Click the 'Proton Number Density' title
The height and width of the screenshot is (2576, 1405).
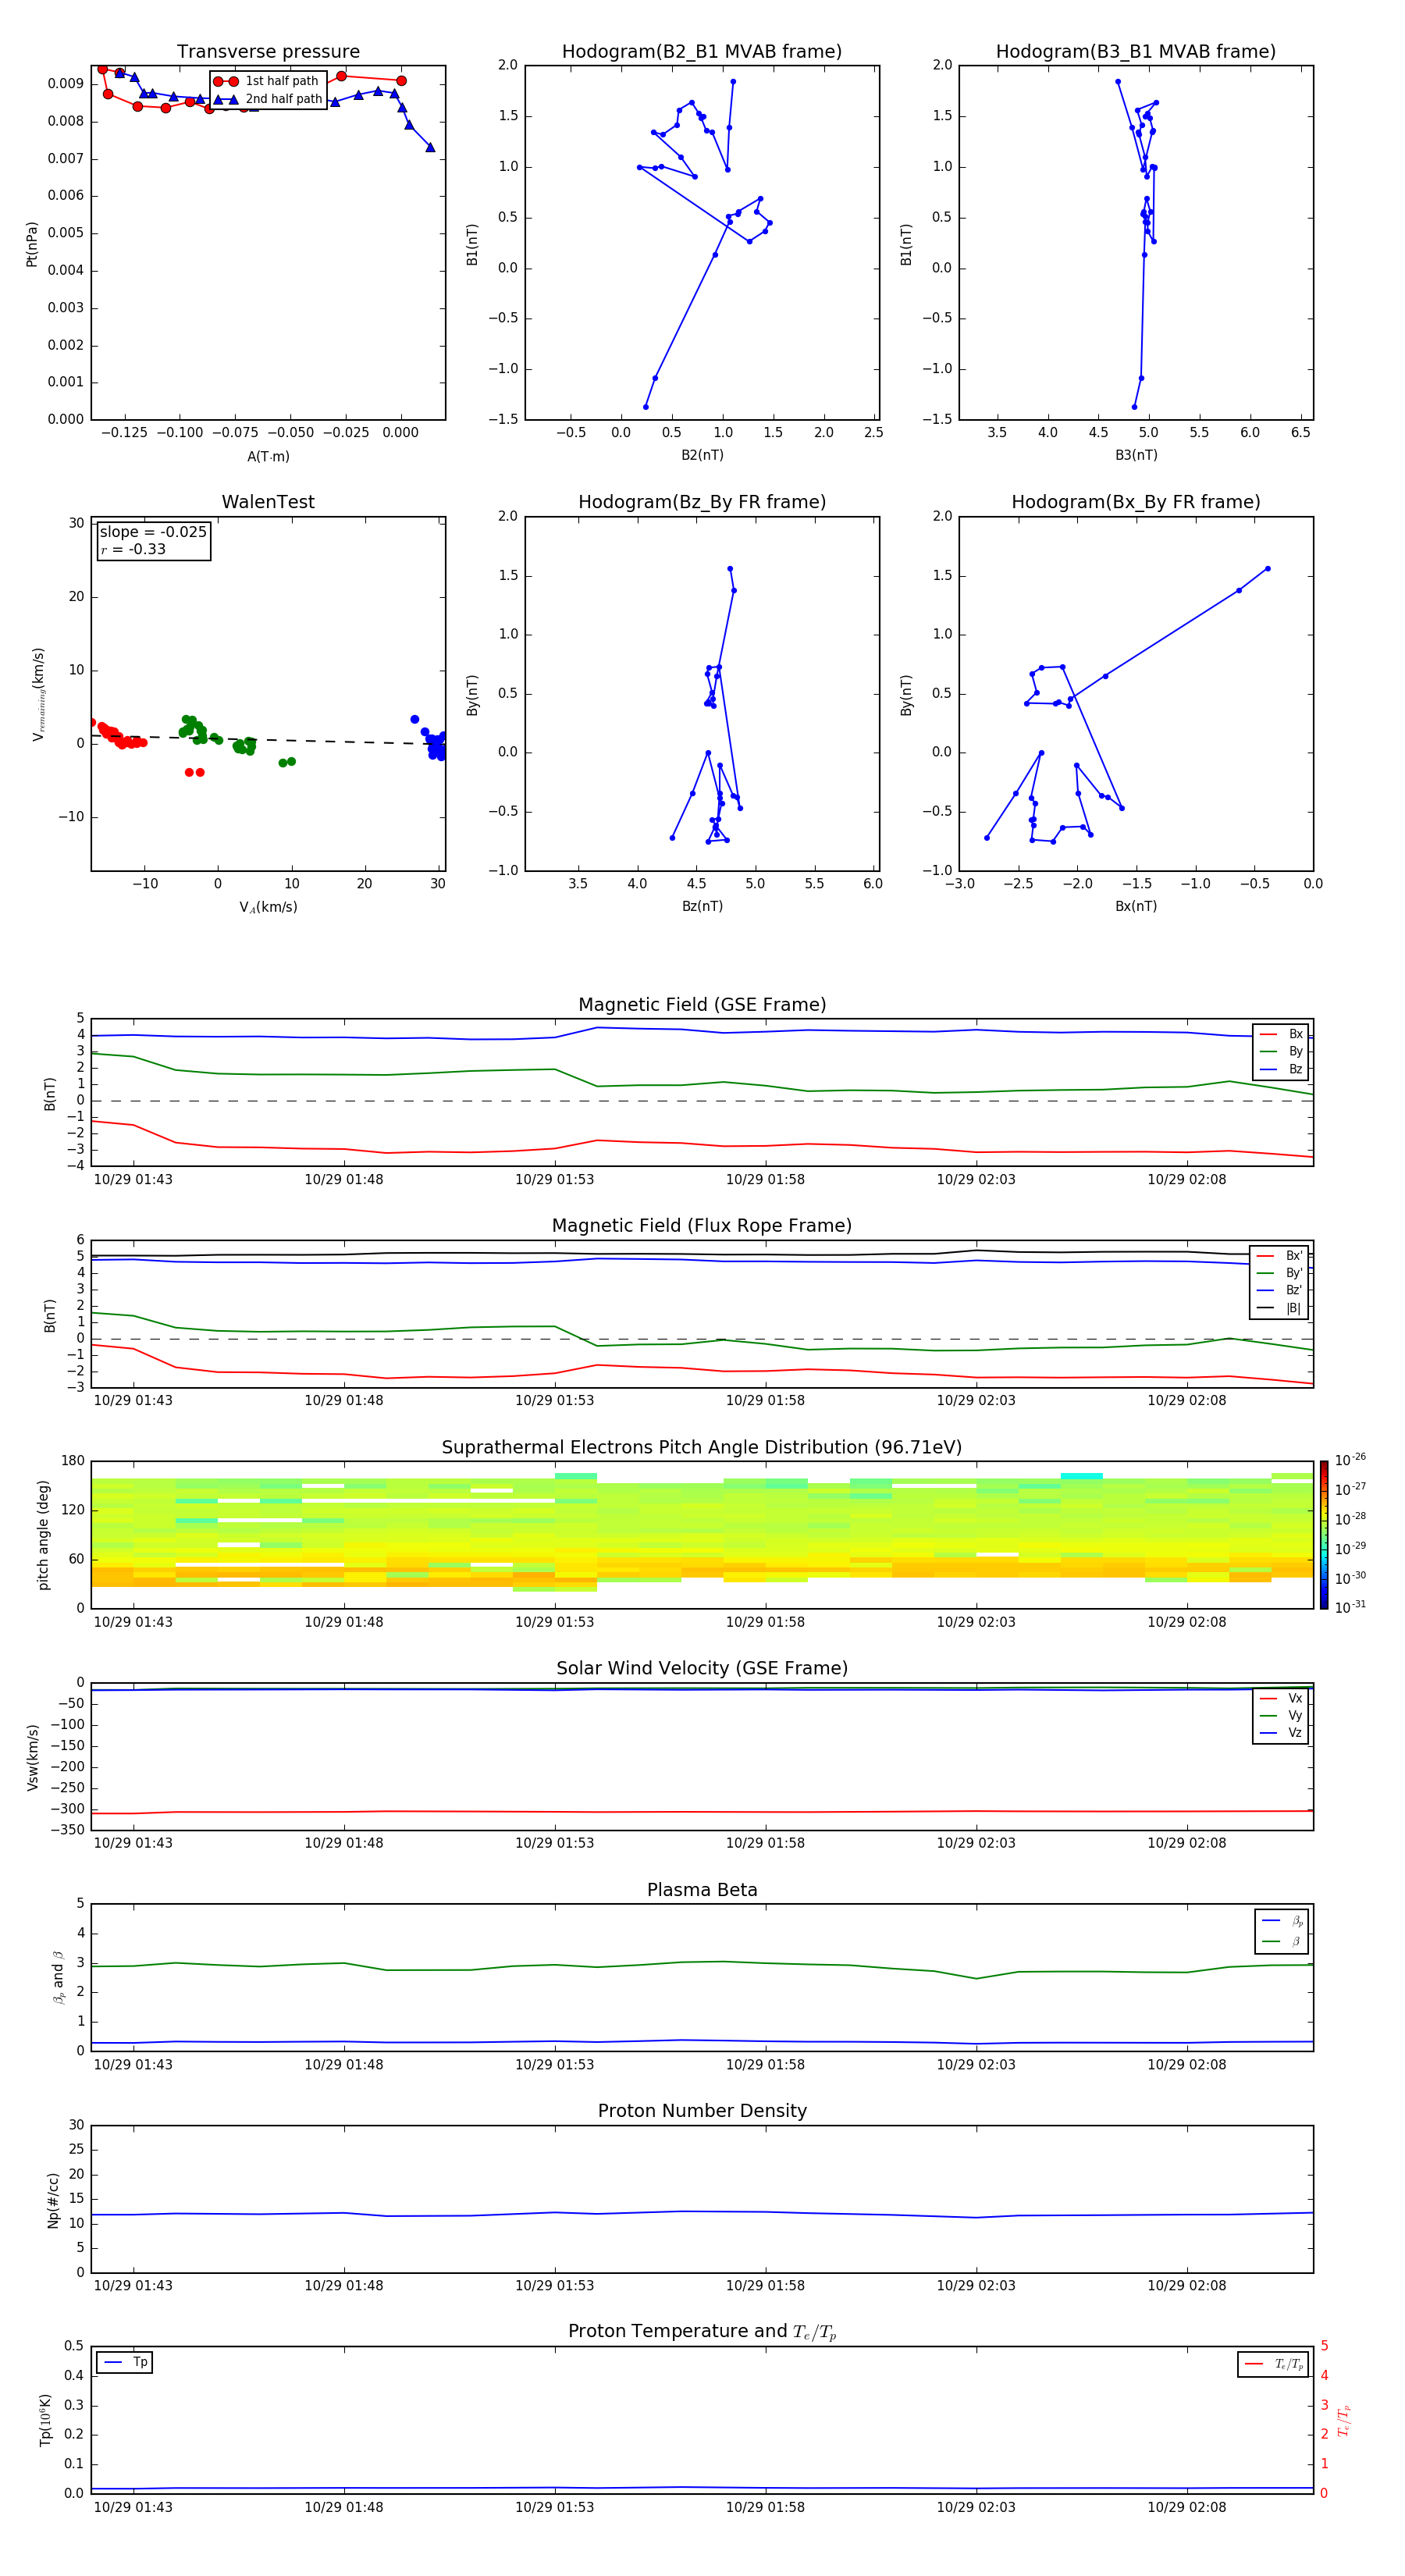click(702, 2111)
